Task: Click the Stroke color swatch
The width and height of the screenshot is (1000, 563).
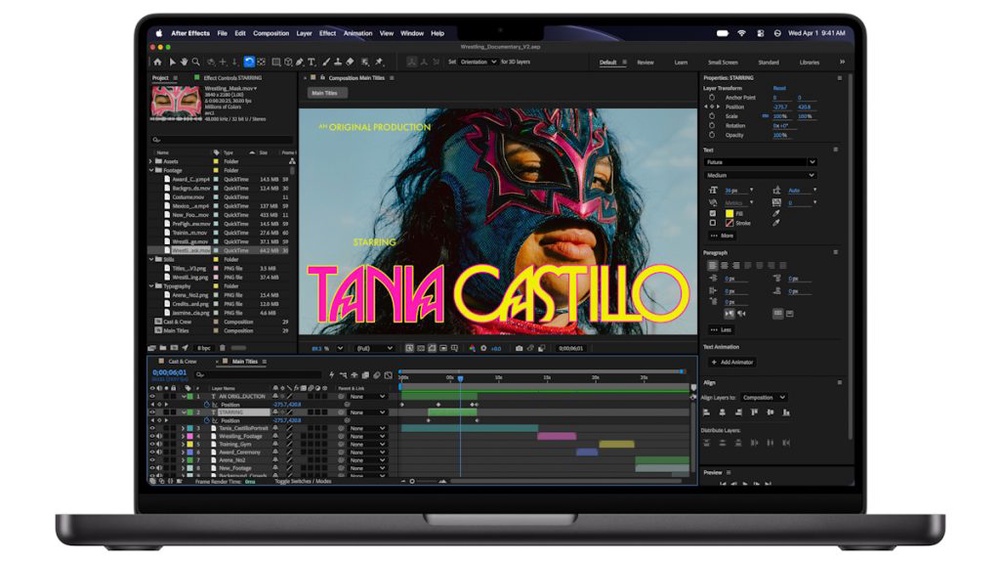Action: pyautogui.click(x=729, y=223)
